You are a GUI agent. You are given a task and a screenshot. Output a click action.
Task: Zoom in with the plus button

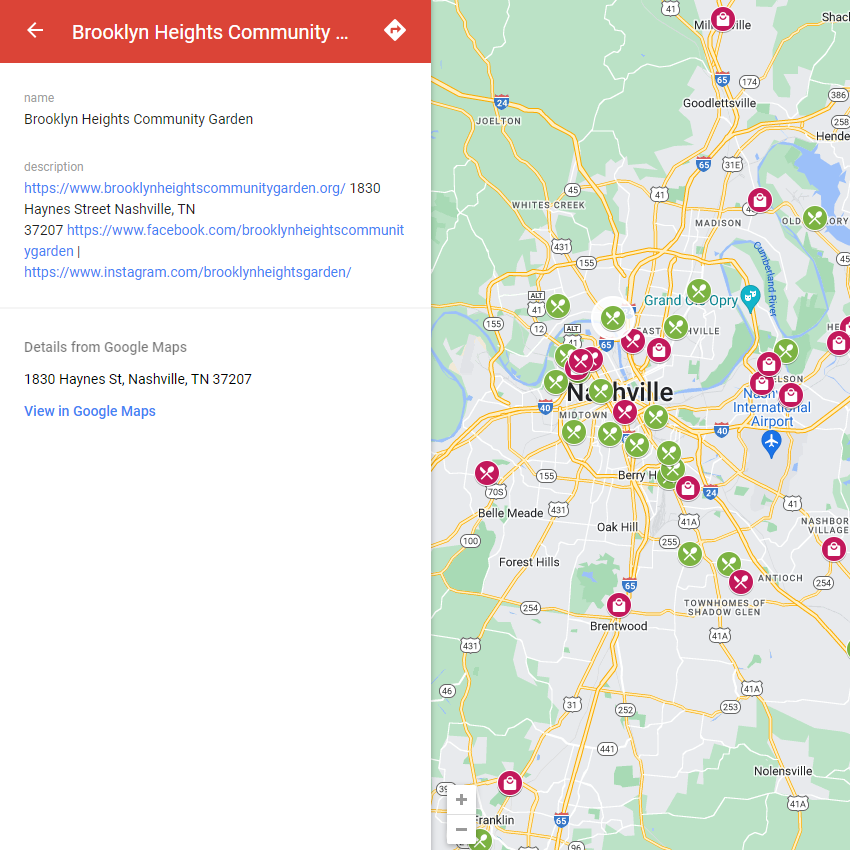461,800
